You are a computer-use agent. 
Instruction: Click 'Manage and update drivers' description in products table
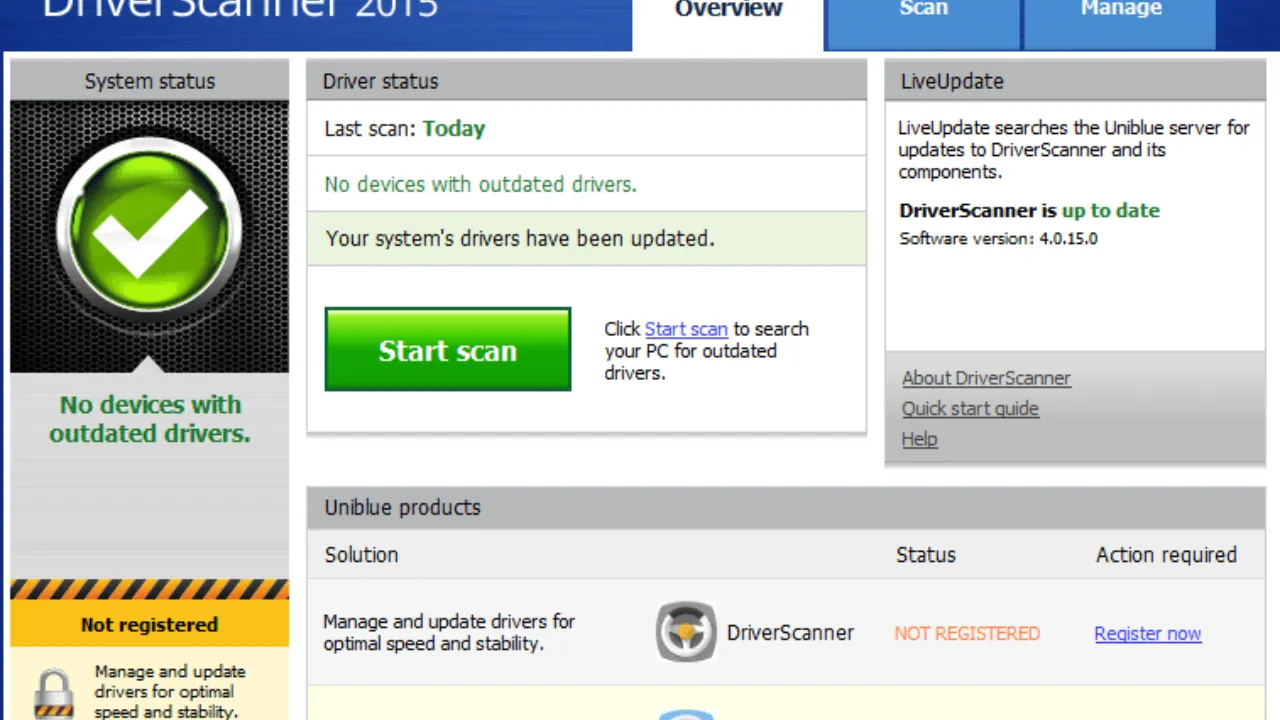point(449,632)
